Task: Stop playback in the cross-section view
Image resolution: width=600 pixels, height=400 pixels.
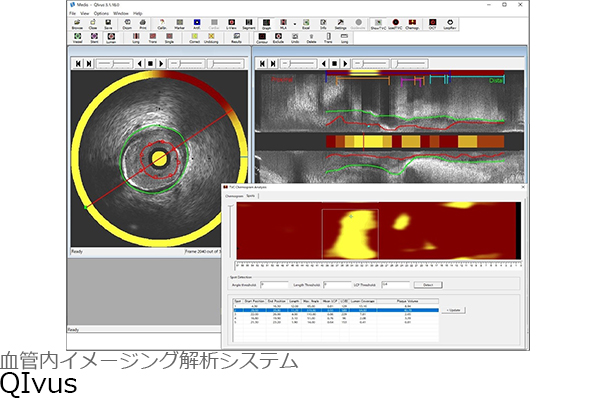Action: pos(150,64)
